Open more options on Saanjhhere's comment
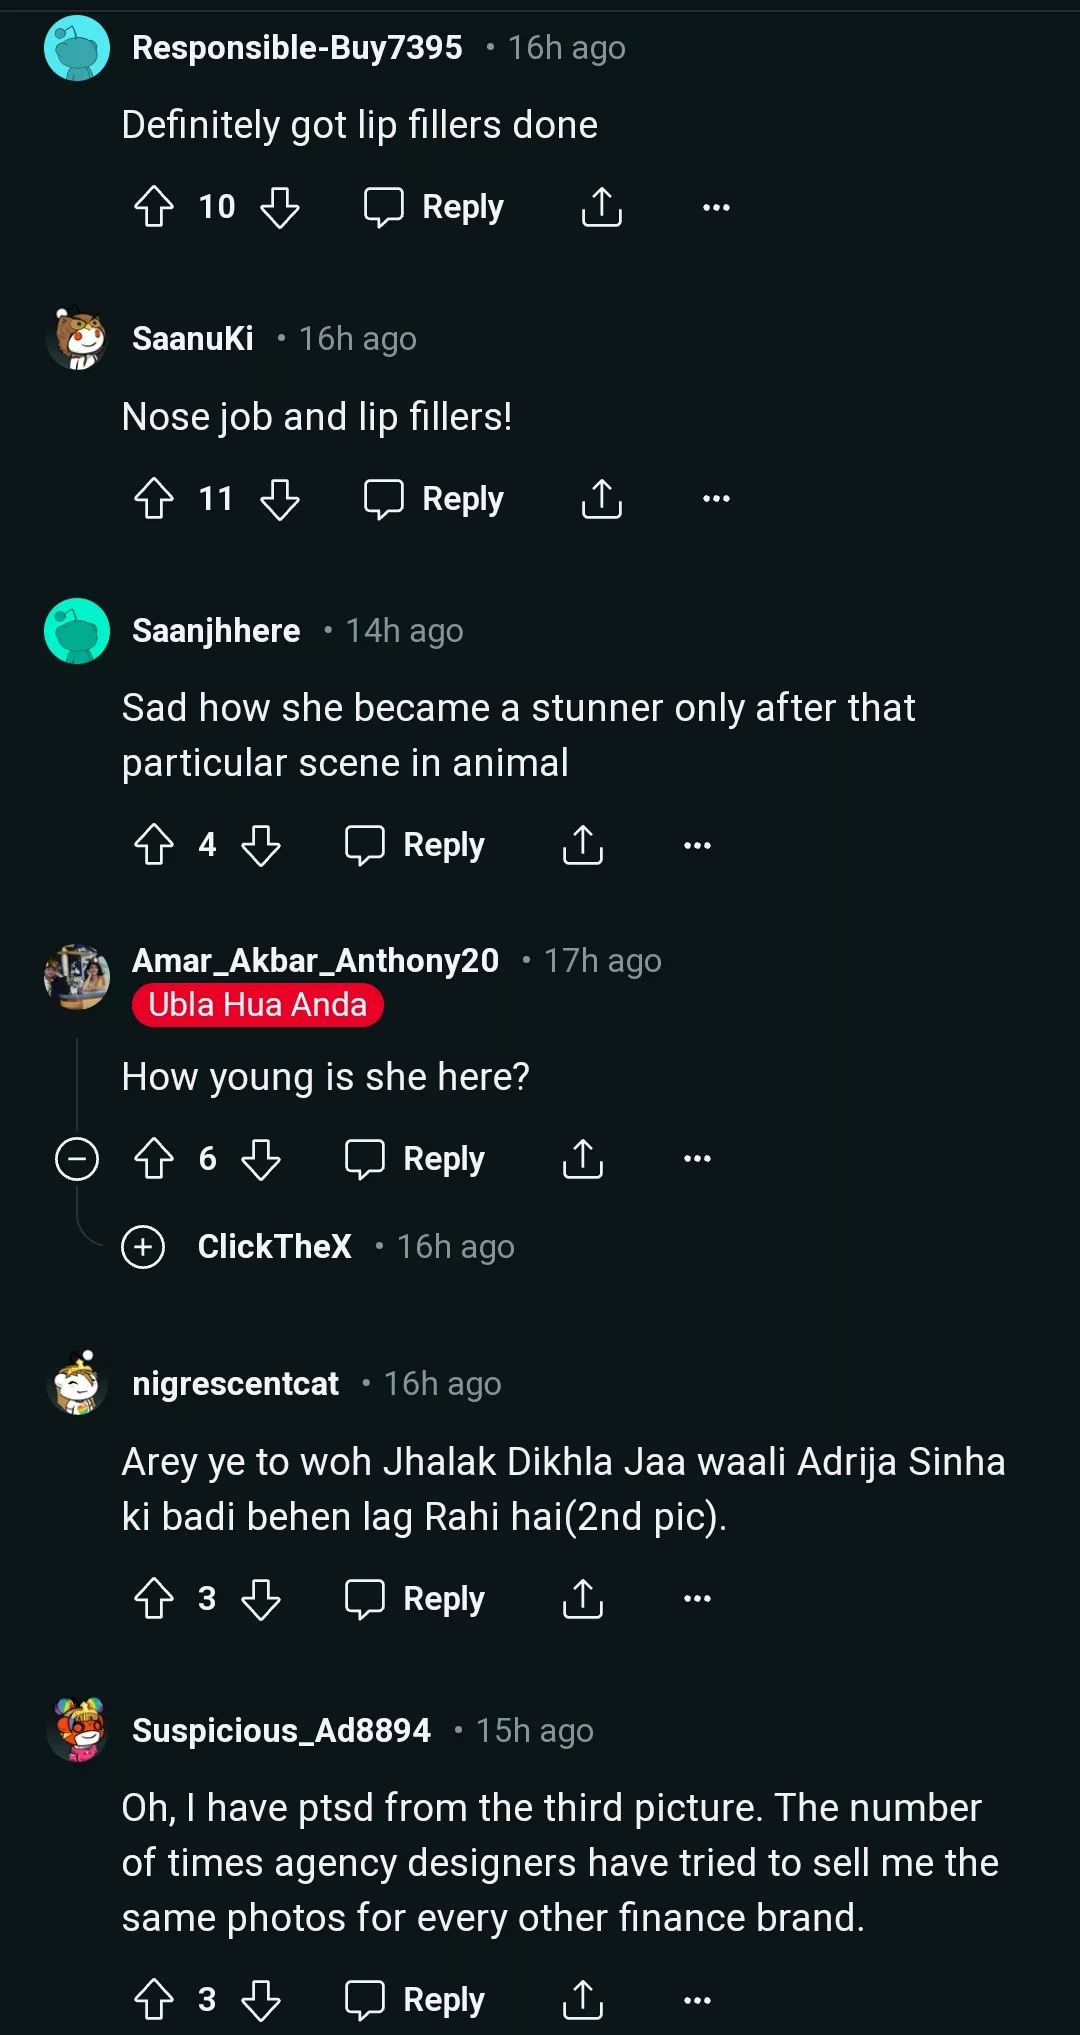1080x2035 pixels. tap(697, 845)
